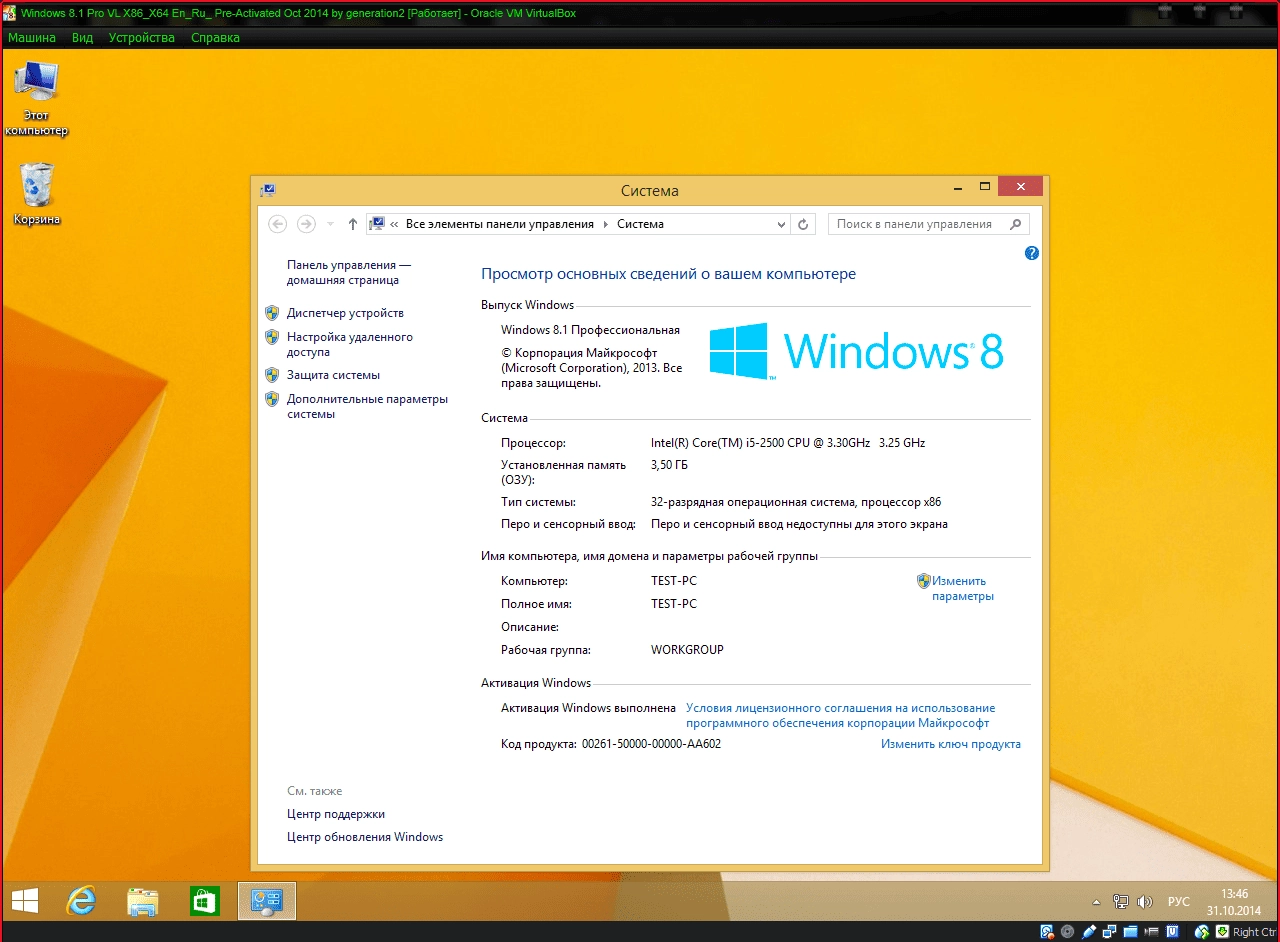
Task: Click the product ID 00261-50000-00000-AA602
Action: (651, 744)
